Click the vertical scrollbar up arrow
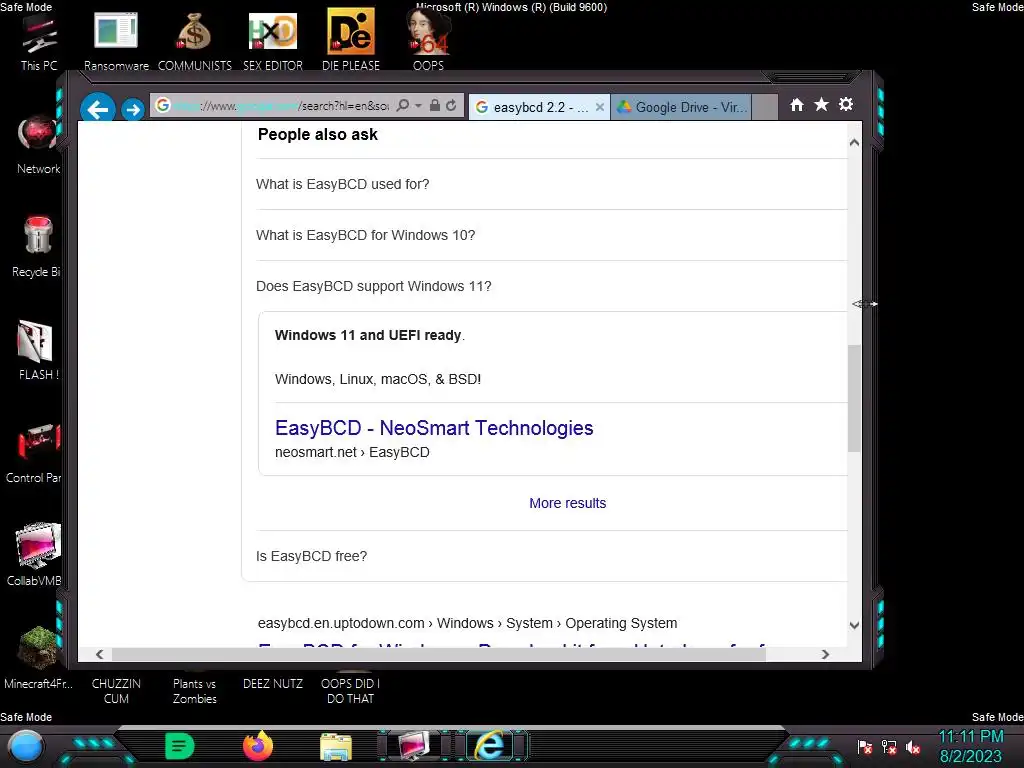 click(x=854, y=142)
